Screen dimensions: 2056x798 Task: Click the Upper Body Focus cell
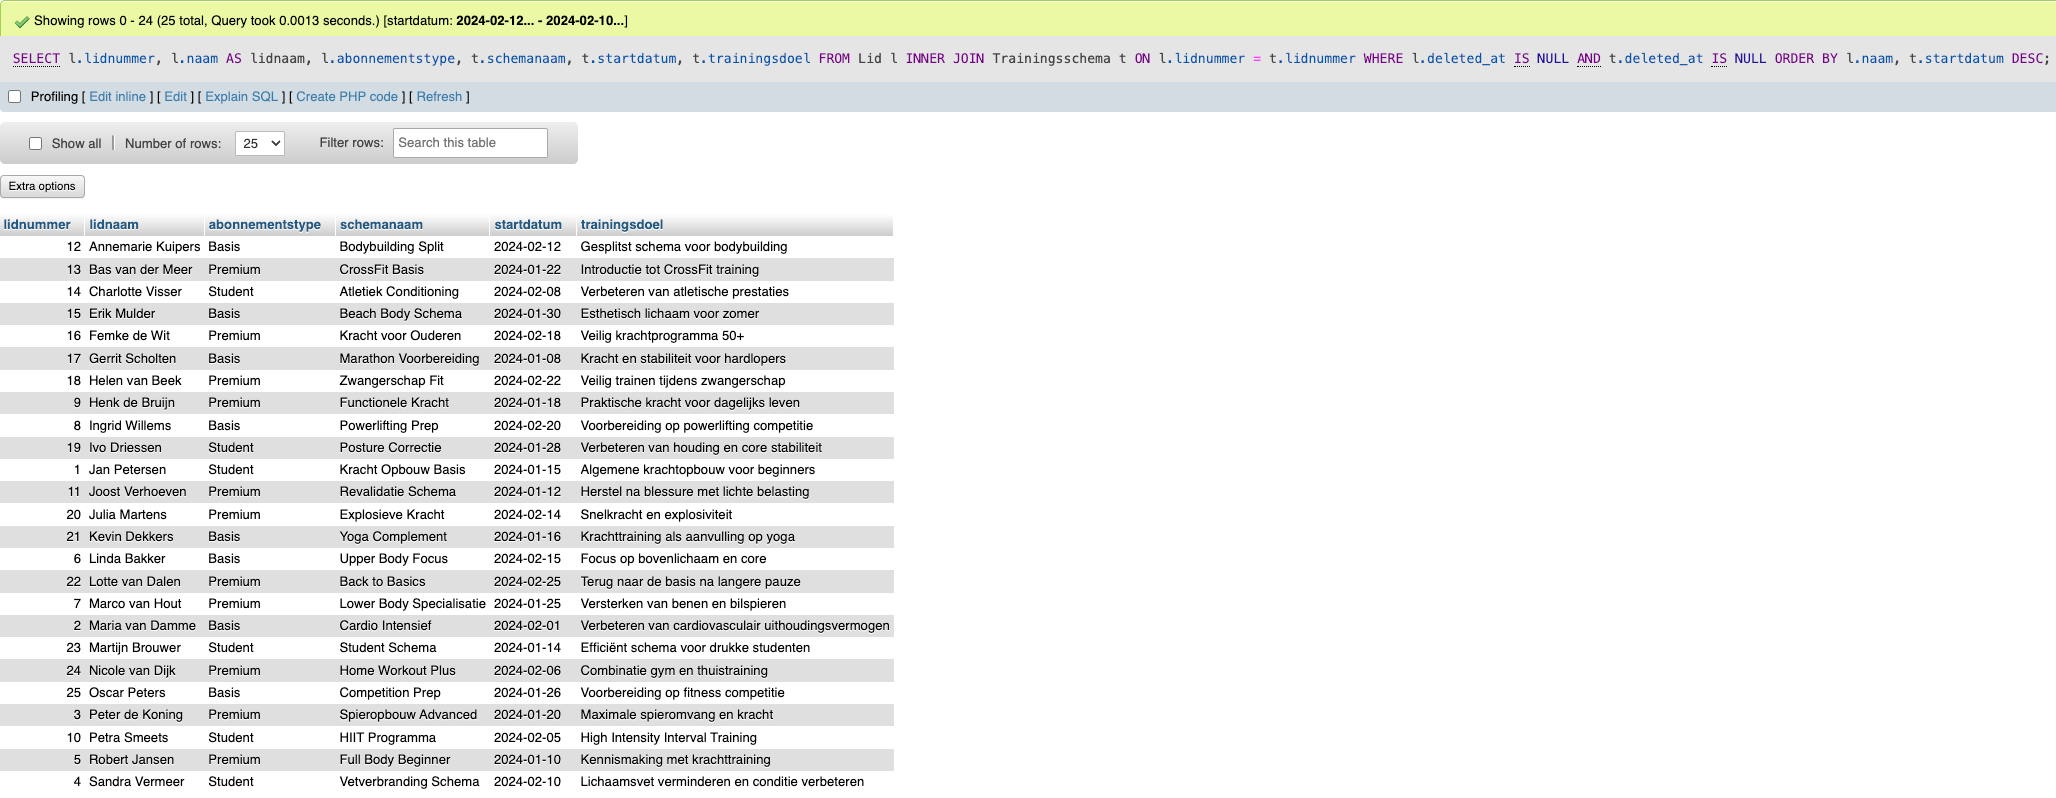[x=412, y=559]
